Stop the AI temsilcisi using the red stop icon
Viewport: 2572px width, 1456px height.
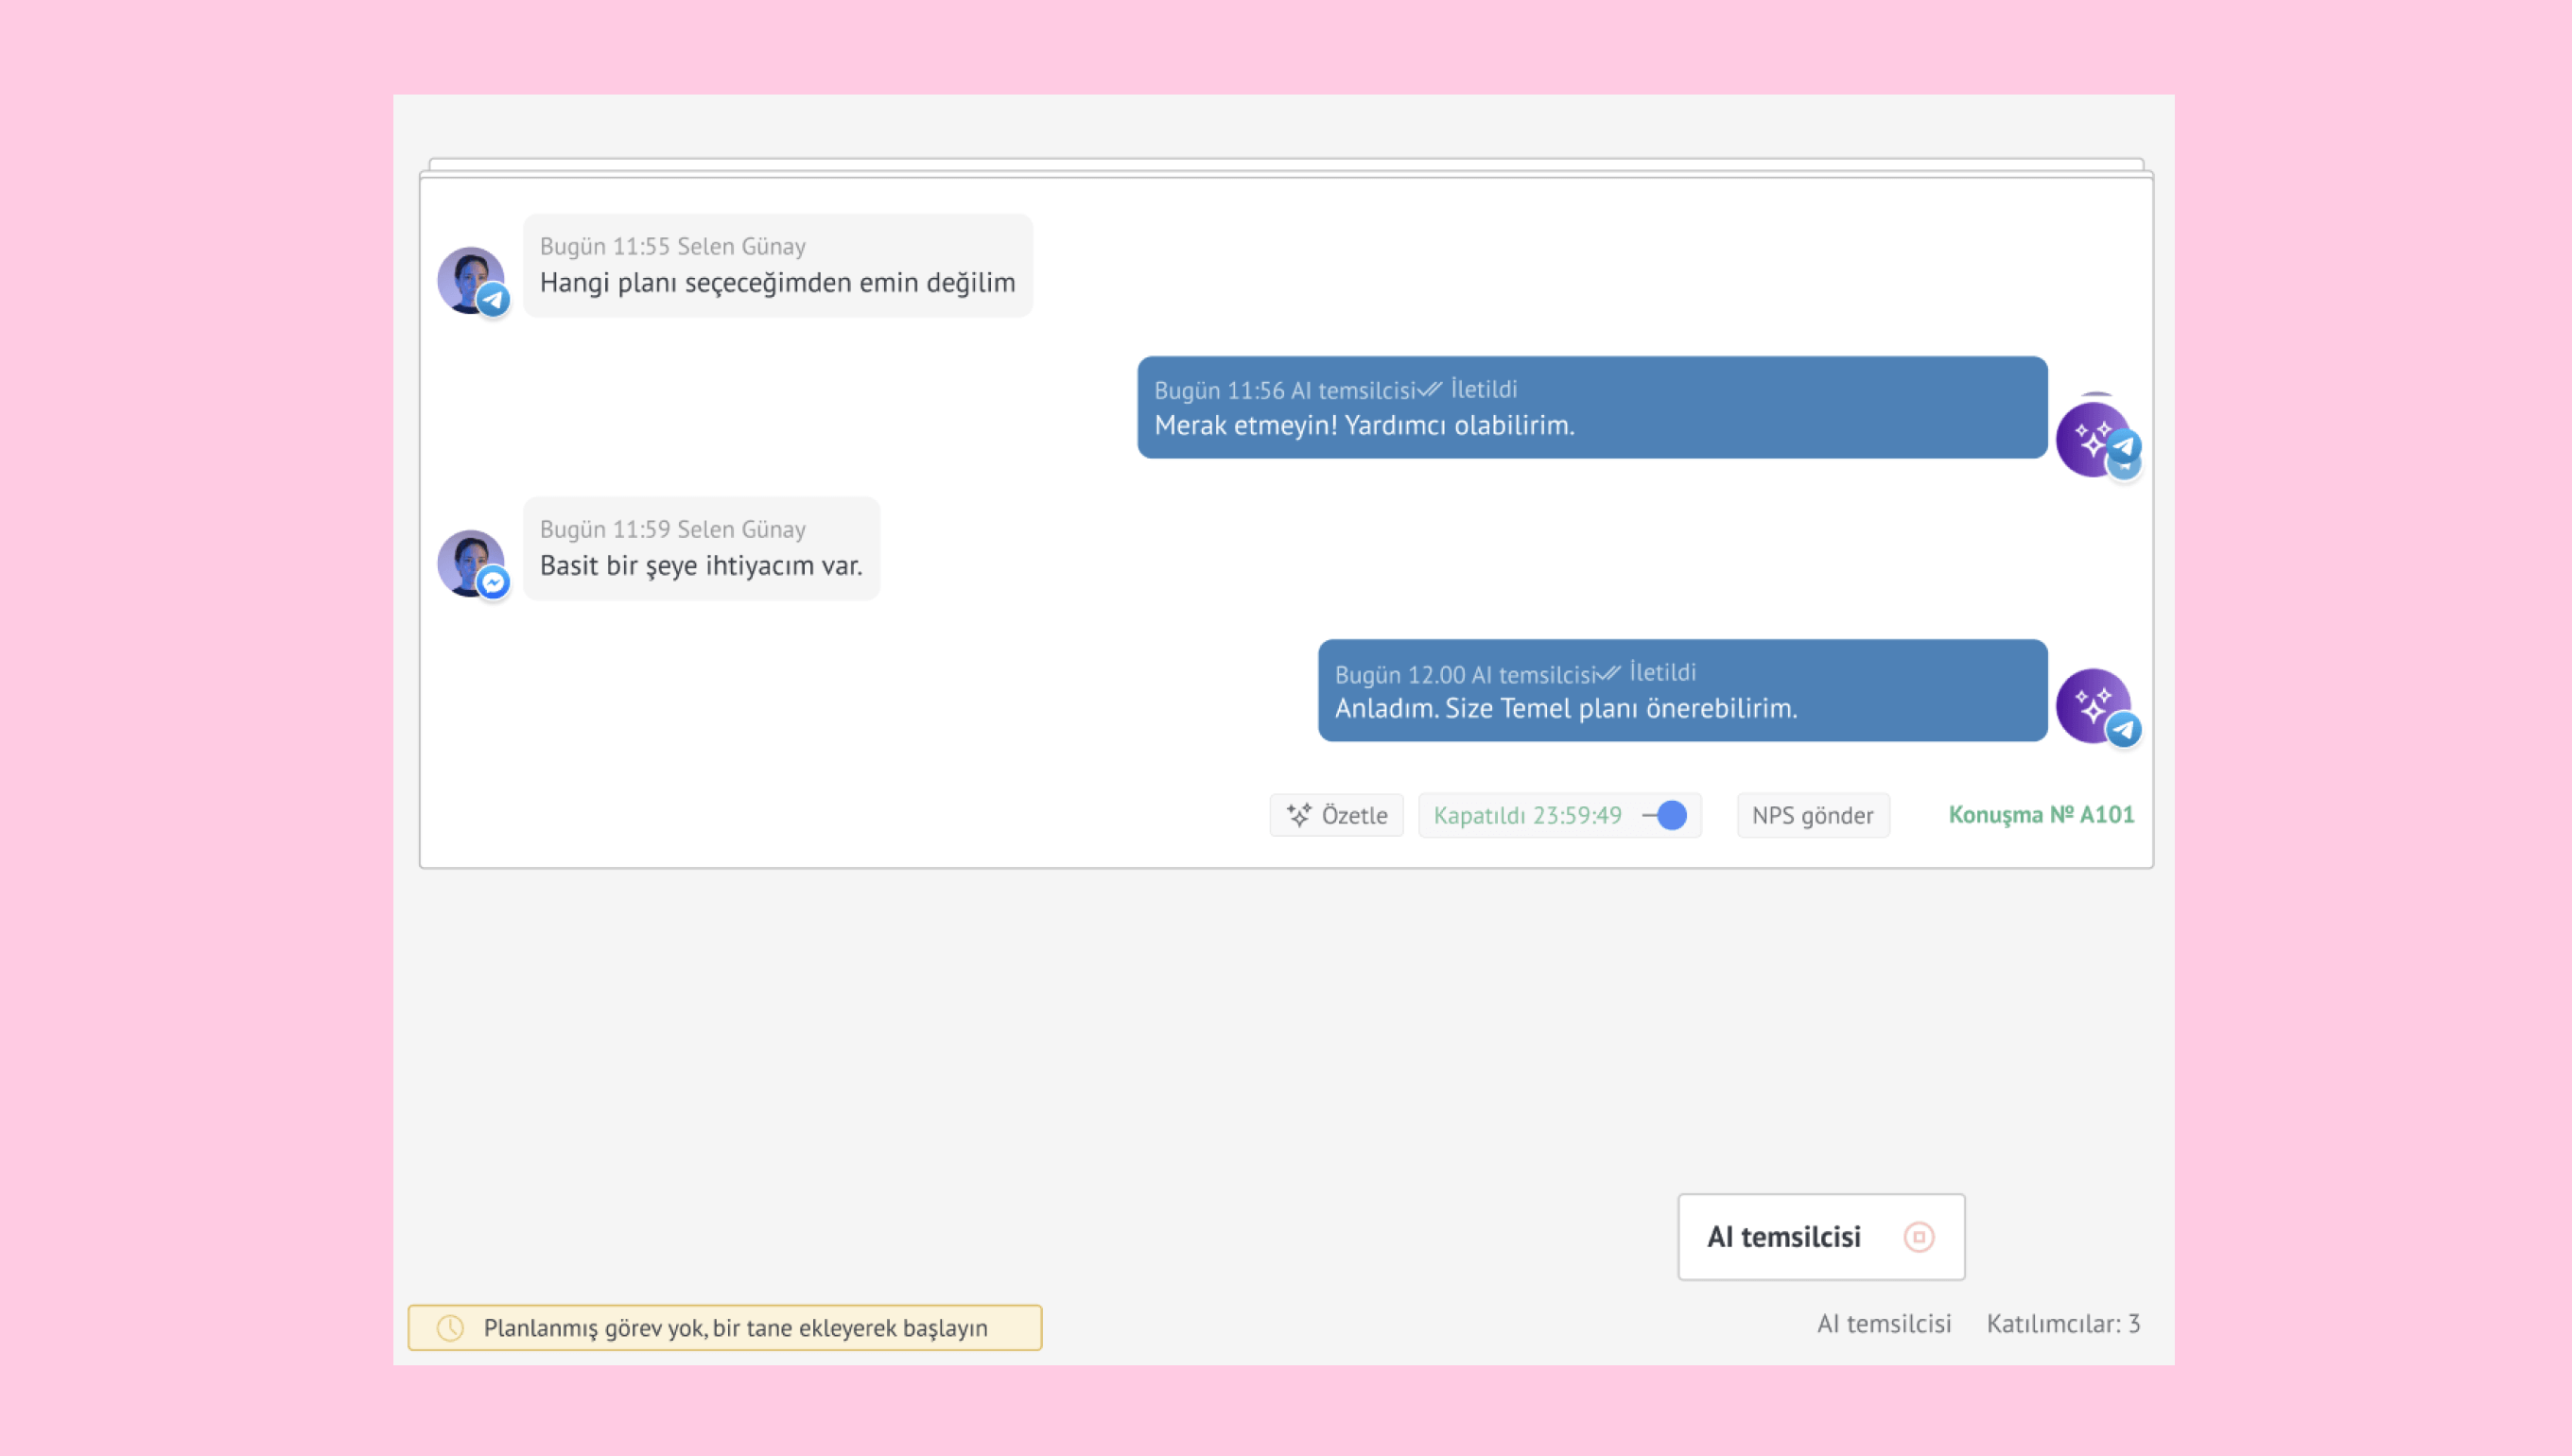point(1918,1237)
